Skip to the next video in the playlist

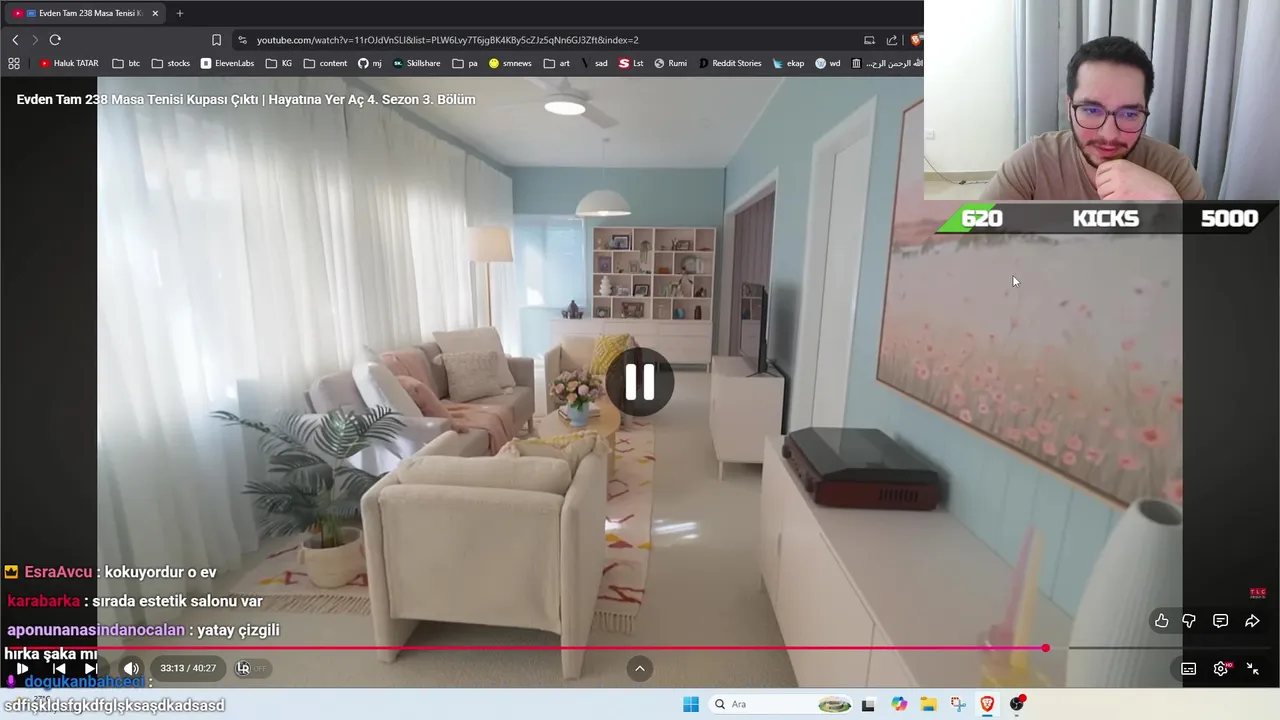point(90,668)
